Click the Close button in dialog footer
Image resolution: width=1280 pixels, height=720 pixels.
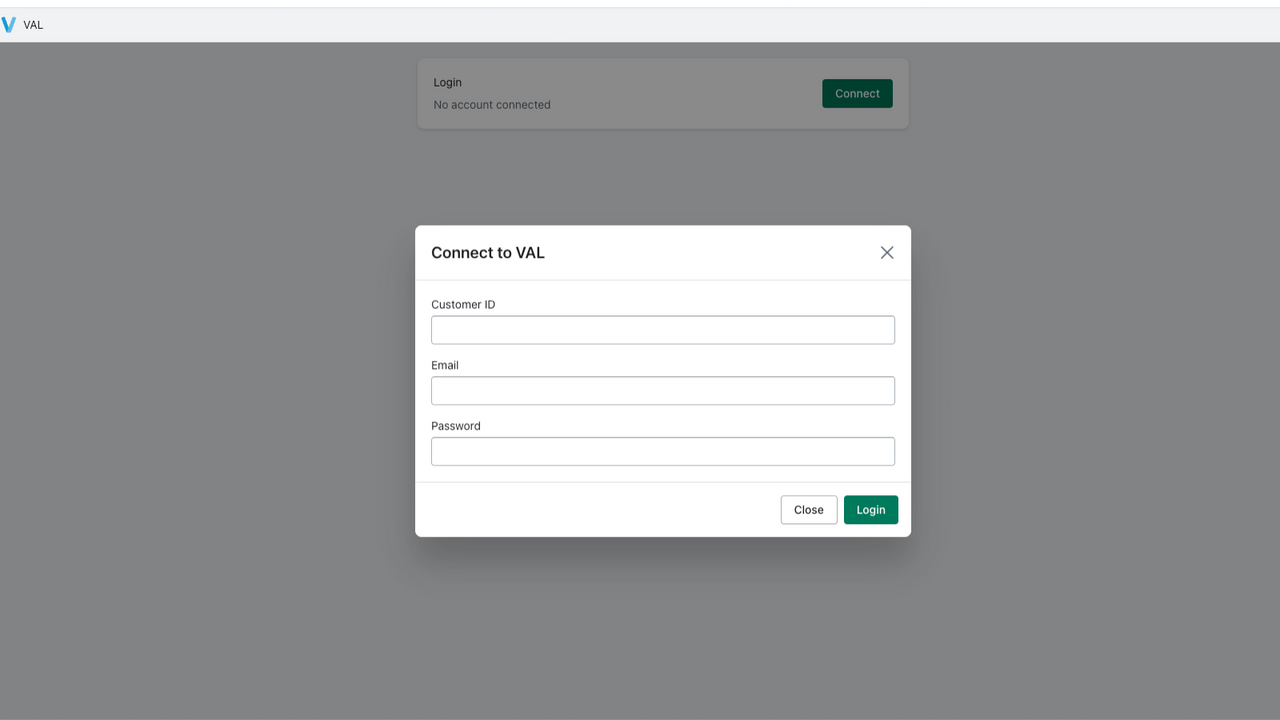coord(809,510)
